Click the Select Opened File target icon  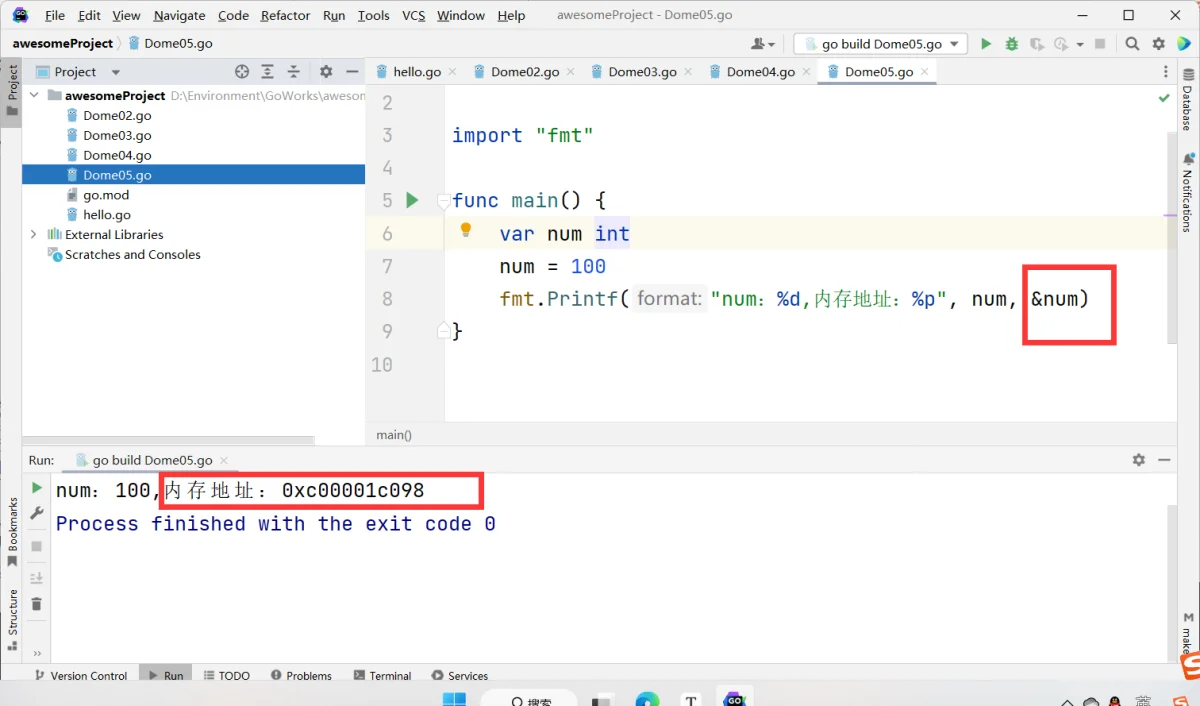[x=241, y=72]
